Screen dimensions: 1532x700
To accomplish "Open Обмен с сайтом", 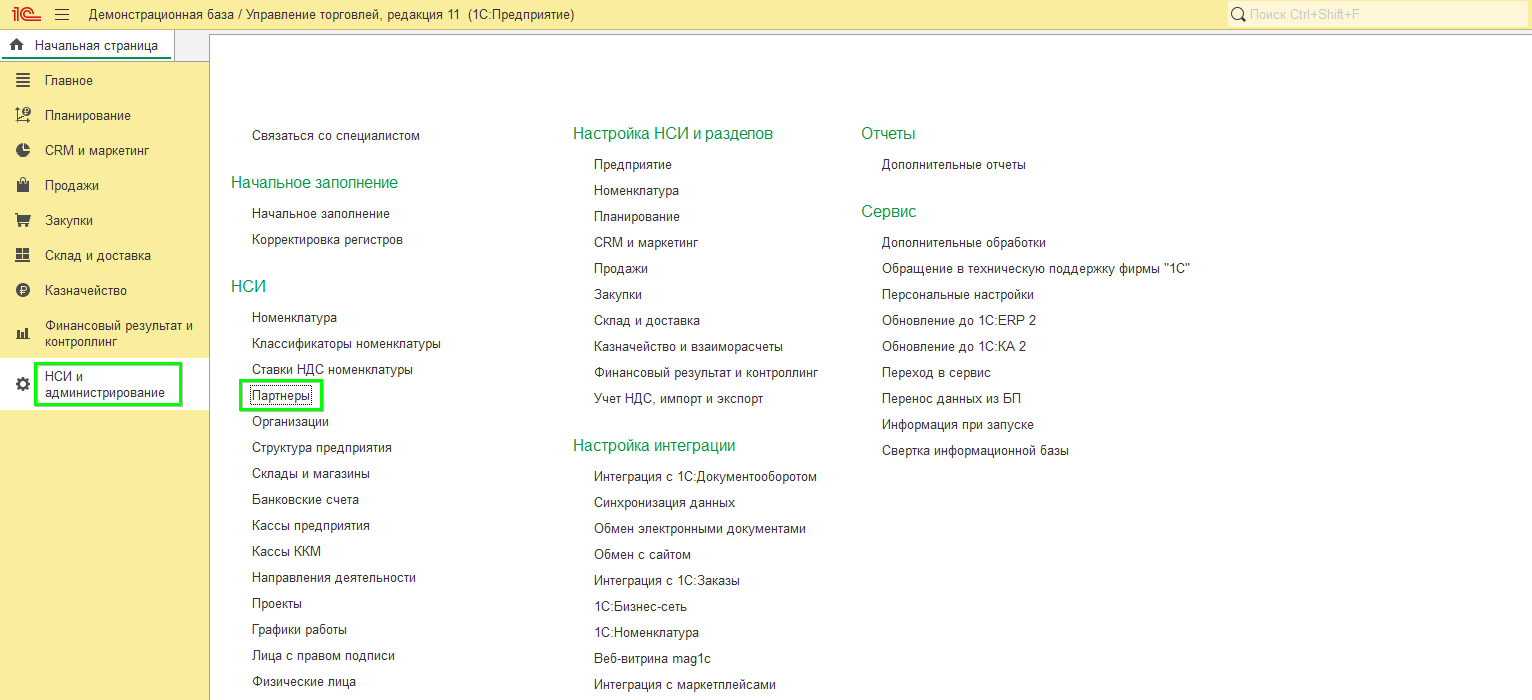I will [642, 554].
